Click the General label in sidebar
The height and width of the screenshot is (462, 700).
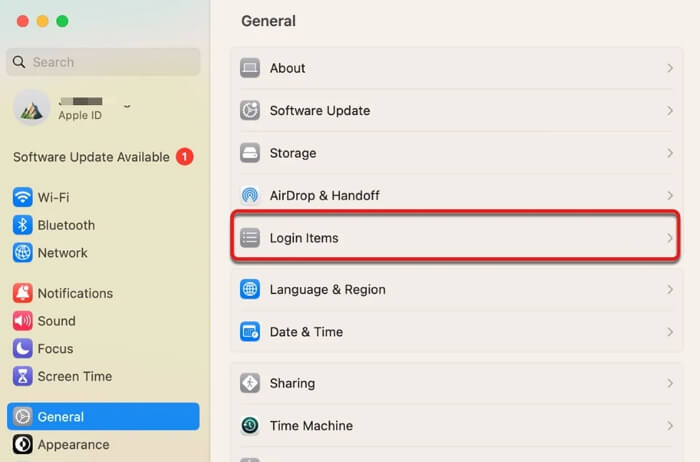61,416
